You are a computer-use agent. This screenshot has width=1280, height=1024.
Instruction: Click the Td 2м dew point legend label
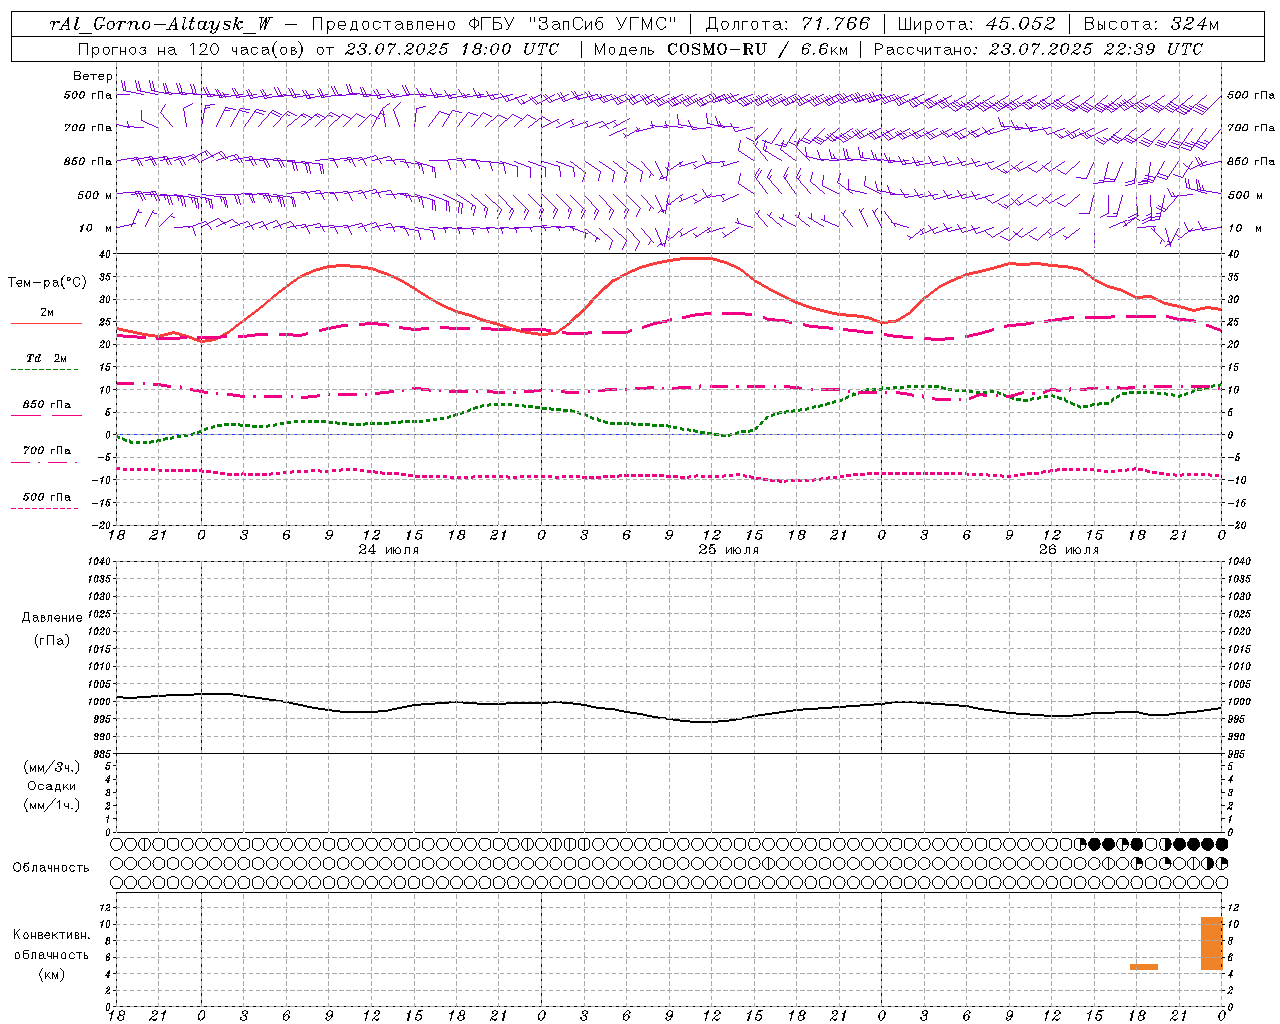point(46,358)
